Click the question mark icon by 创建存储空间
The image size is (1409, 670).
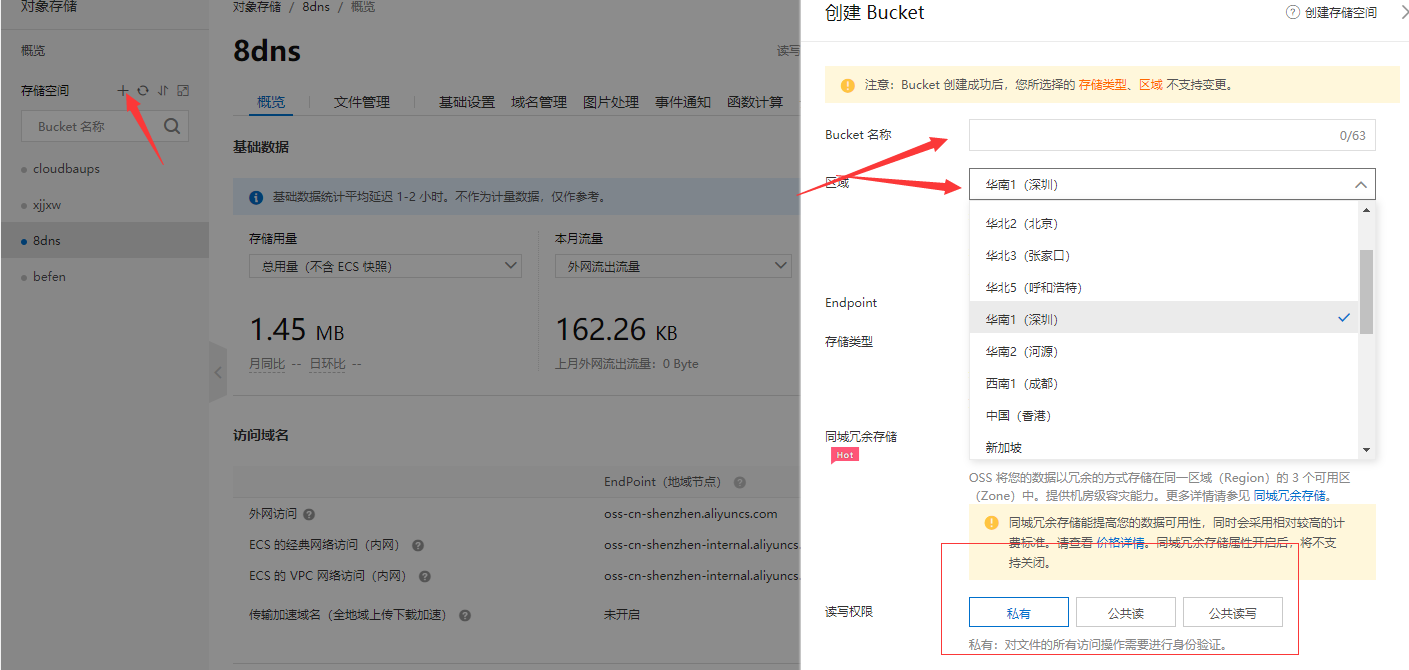(x=1293, y=13)
